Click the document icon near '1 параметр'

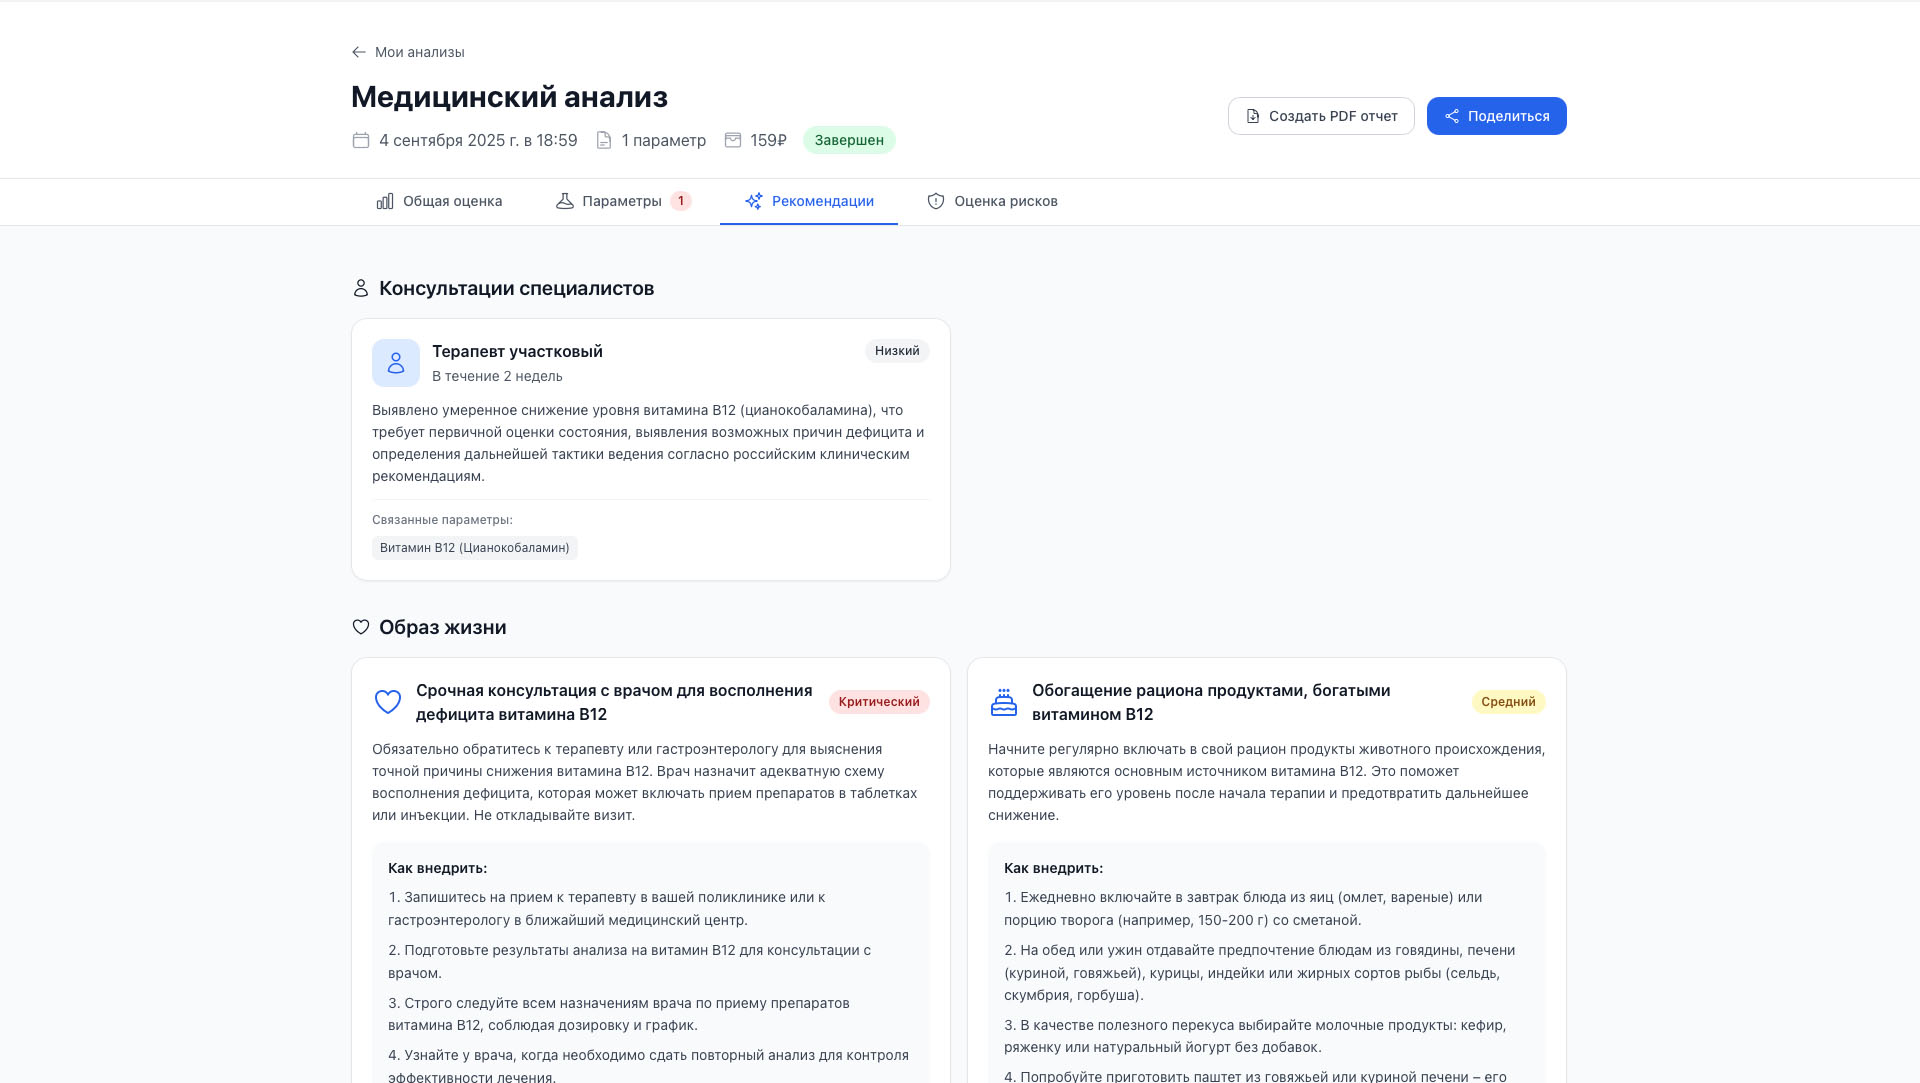click(604, 140)
